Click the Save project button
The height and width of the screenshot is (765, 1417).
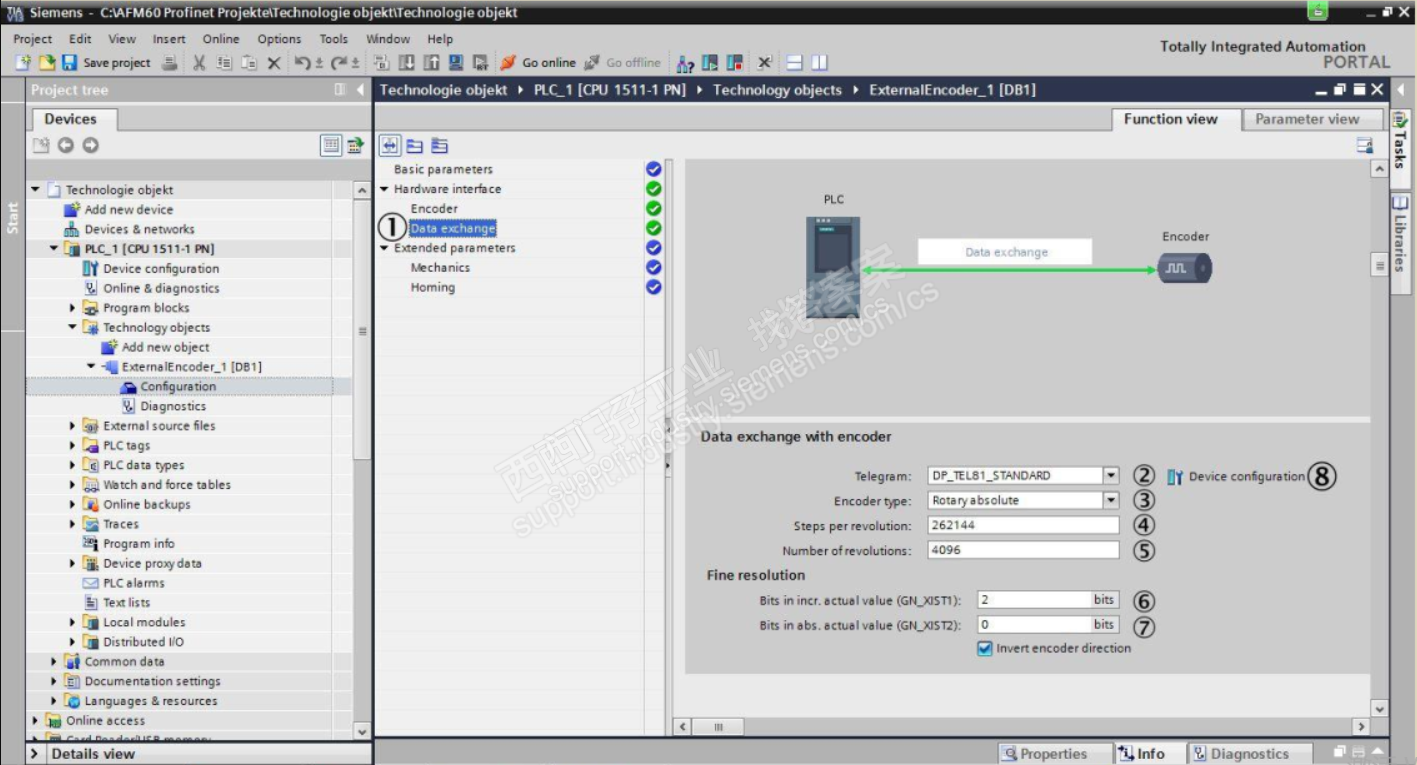tap(106, 63)
